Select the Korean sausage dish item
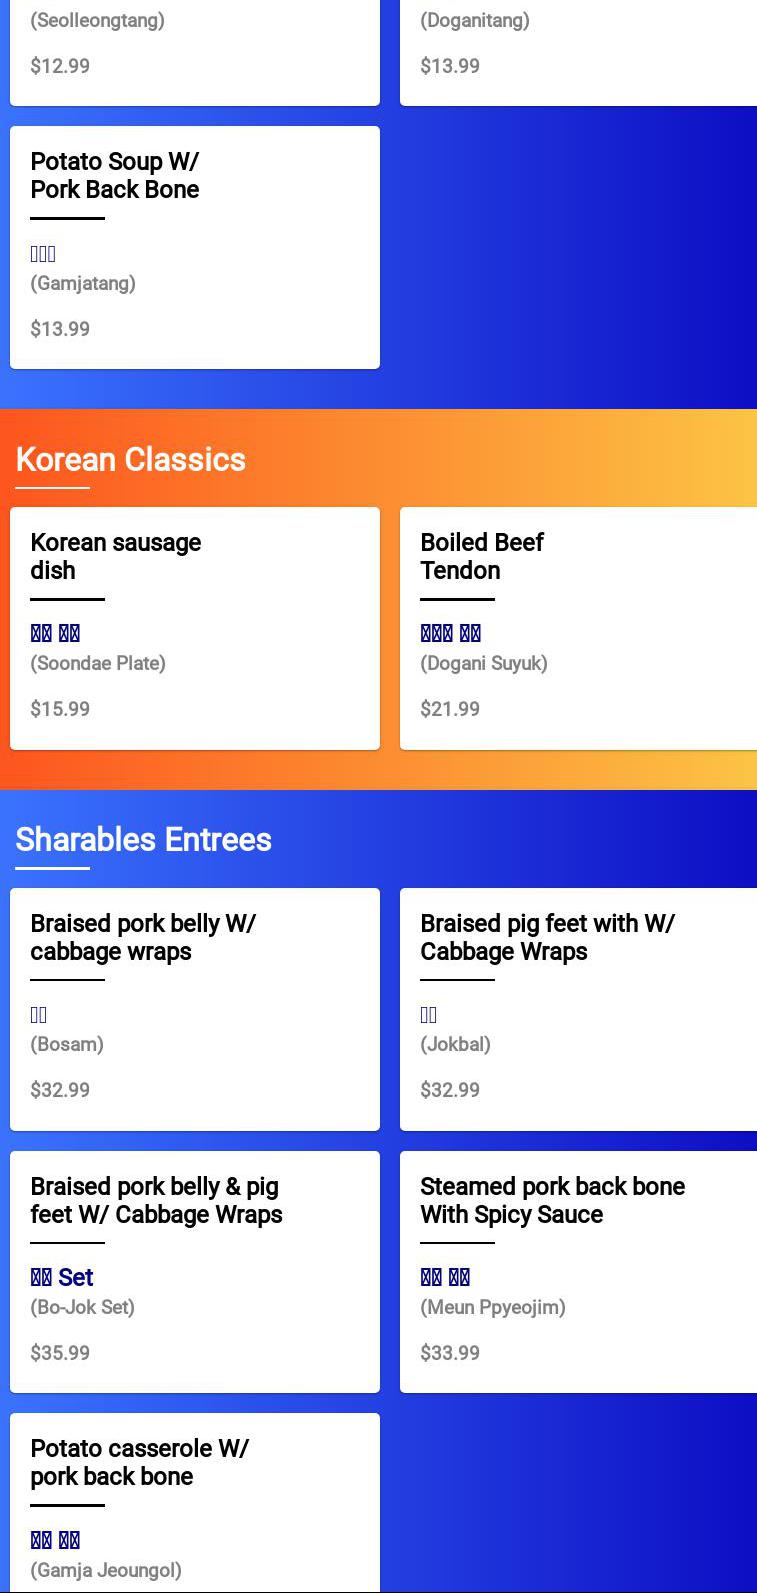 [x=195, y=628]
